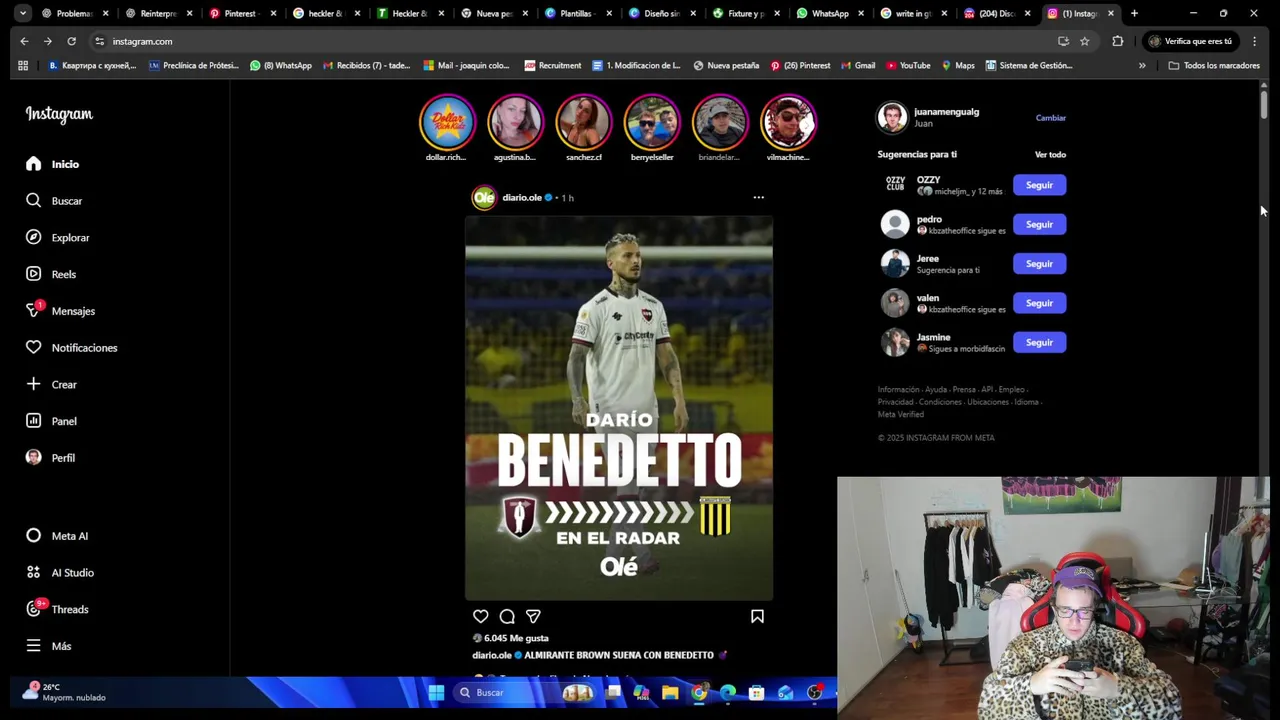Open AI Studio in sidebar

point(59,573)
